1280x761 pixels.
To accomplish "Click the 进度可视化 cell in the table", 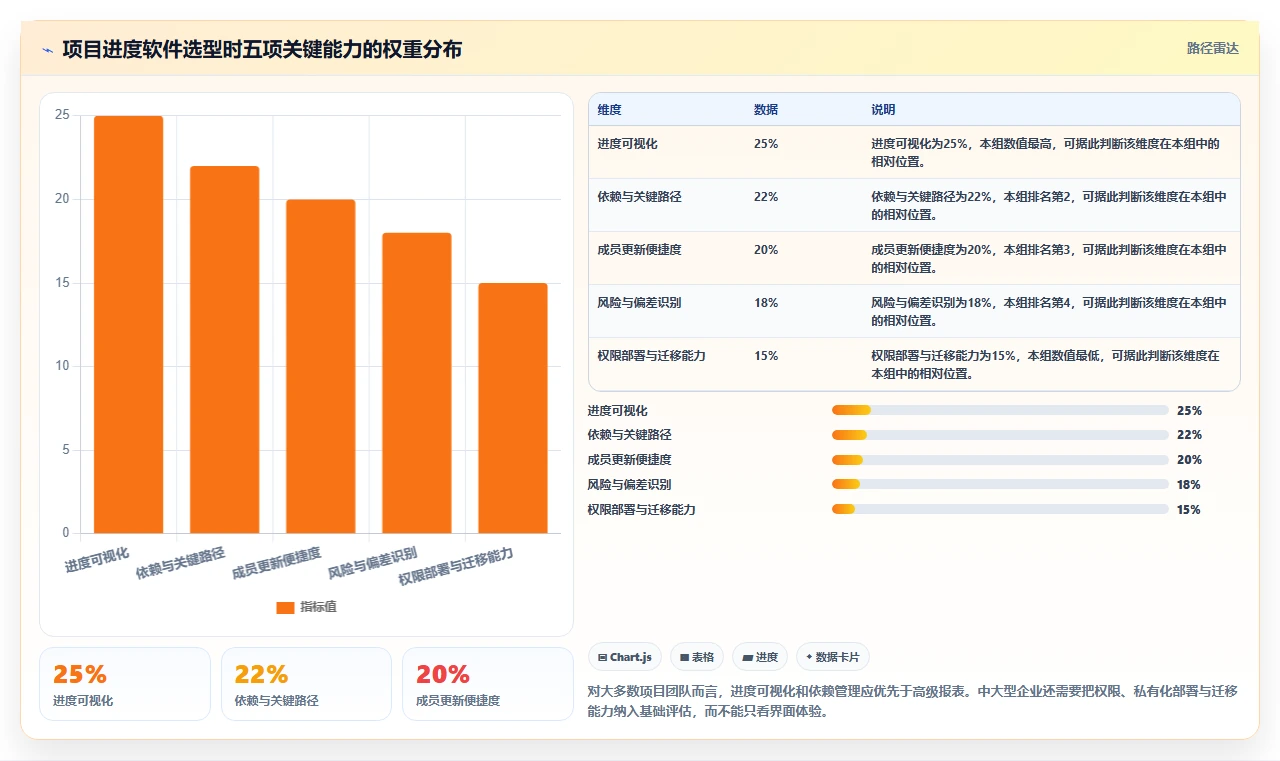I will [x=627, y=144].
